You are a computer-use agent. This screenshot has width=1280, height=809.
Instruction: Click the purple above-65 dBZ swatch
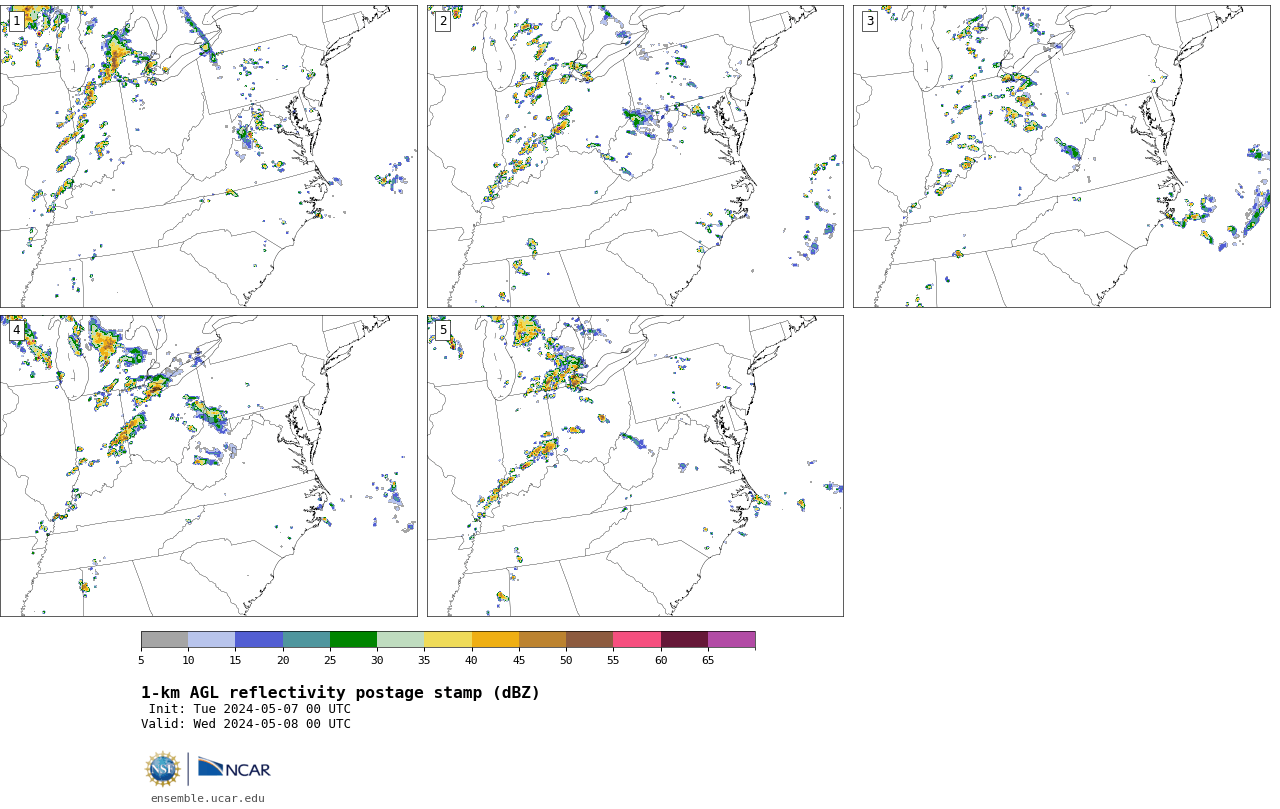pyautogui.click(x=731, y=640)
